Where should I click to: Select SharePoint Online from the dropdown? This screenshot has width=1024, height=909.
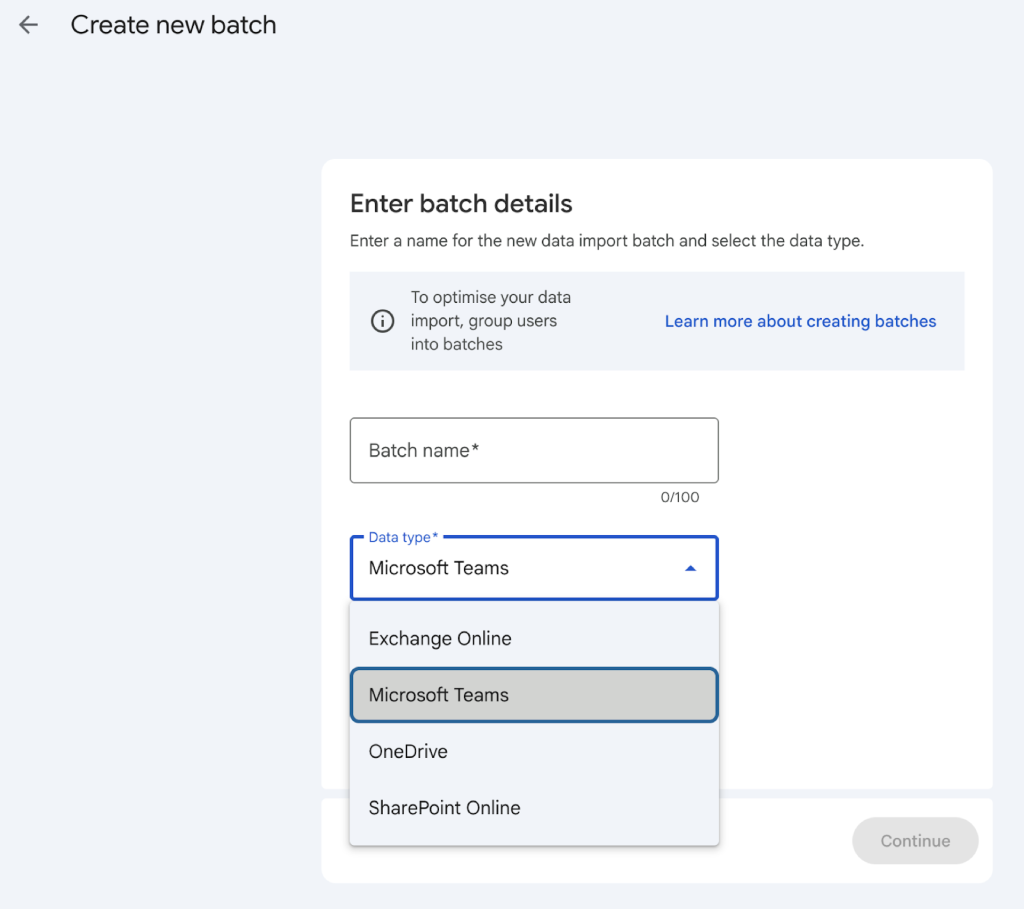tap(534, 808)
